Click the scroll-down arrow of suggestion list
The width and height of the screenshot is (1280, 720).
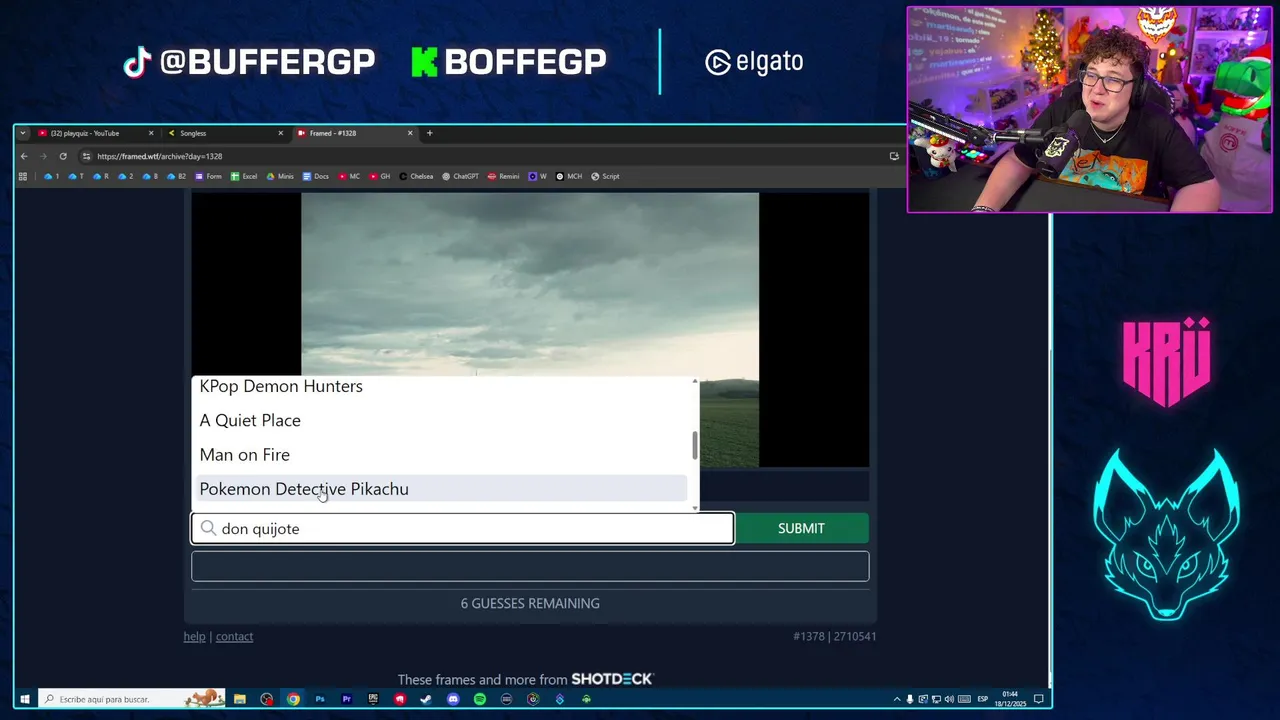click(x=695, y=508)
